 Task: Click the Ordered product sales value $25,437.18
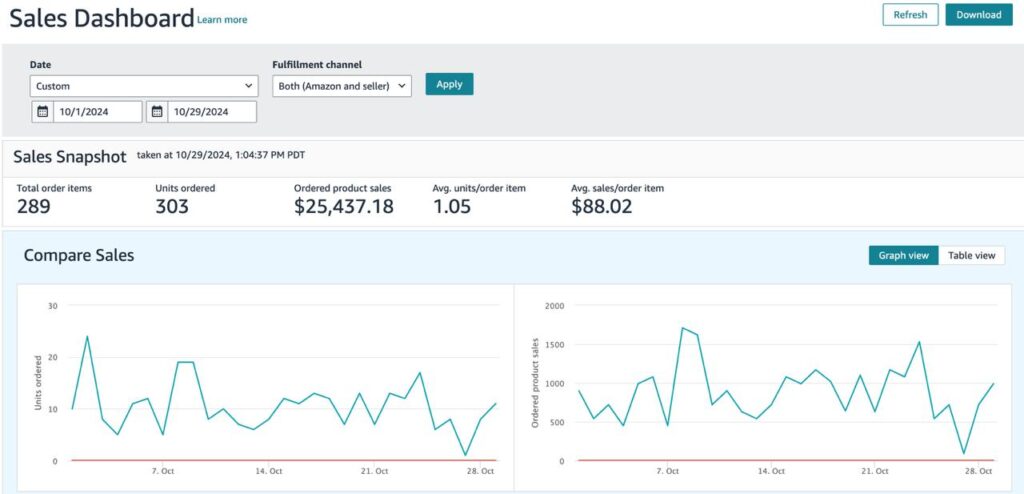[343, 207]
